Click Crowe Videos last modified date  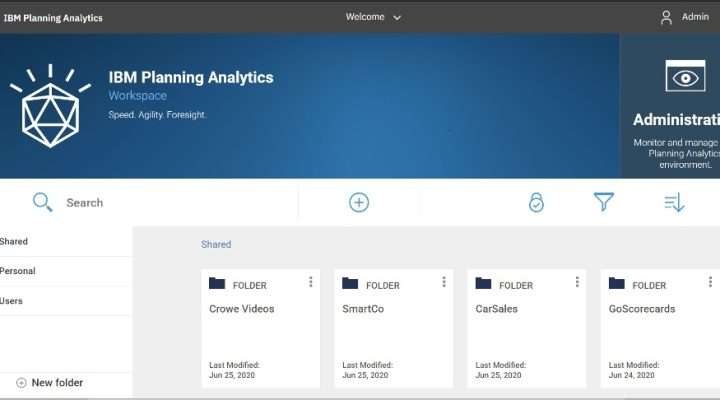point(232,375)
